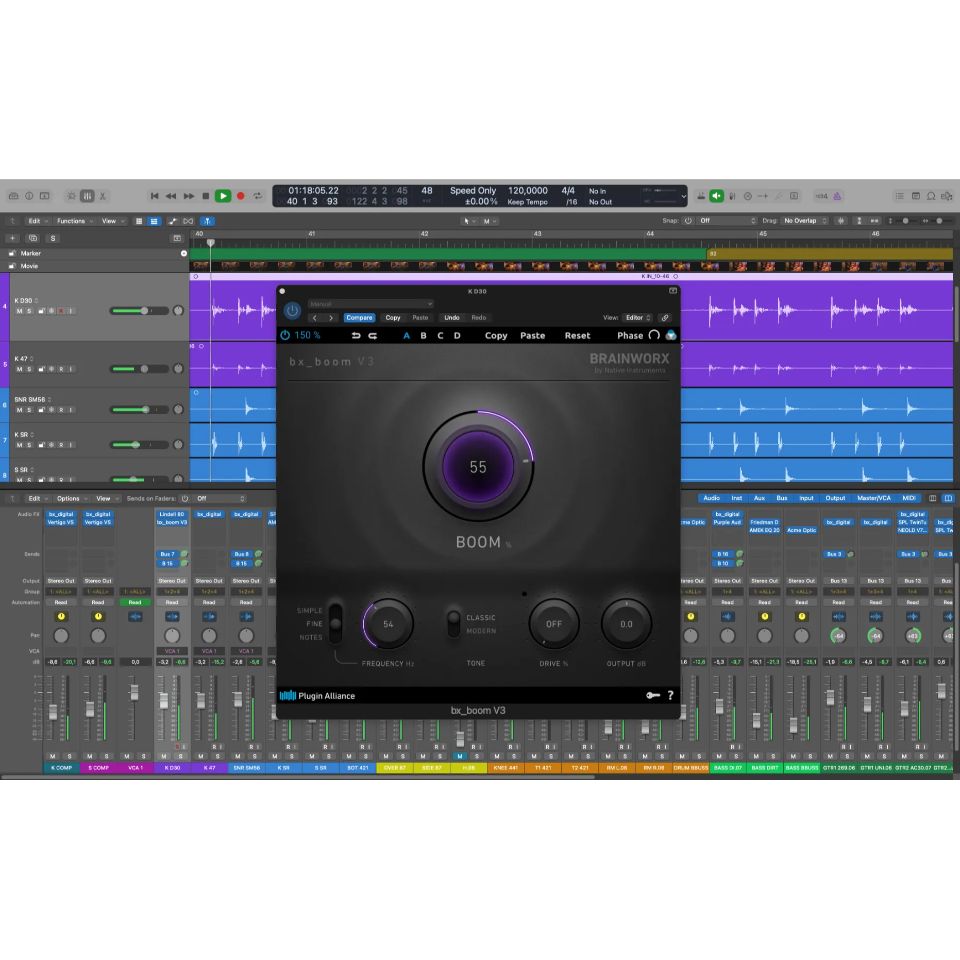Screen dimensions: 960x960
Task: Open the List Editors icon at top right
Action: tap(899, 196)
